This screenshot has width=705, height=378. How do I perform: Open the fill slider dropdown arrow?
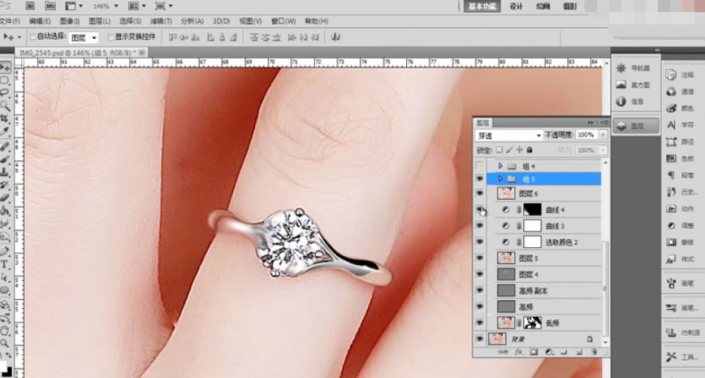tap(603, 150)
